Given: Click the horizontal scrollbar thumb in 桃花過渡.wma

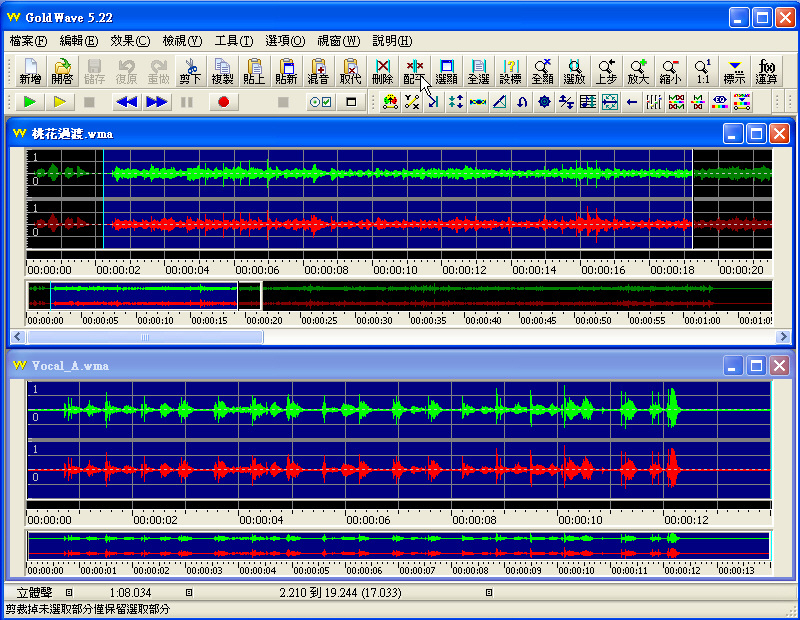Looking at the screenshot, I should [x=144, y=337].
